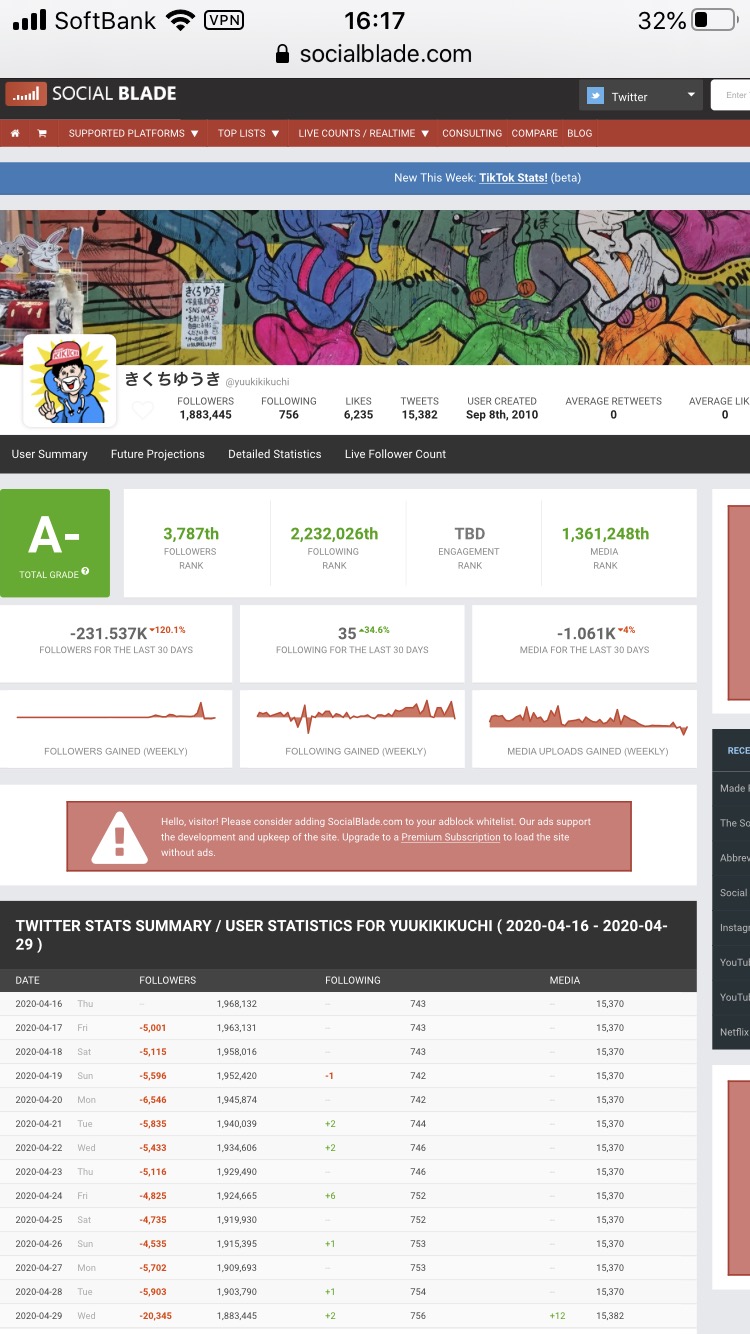Tap the lock icon in the address bar

pyautogui.click(x=283, y=54)
